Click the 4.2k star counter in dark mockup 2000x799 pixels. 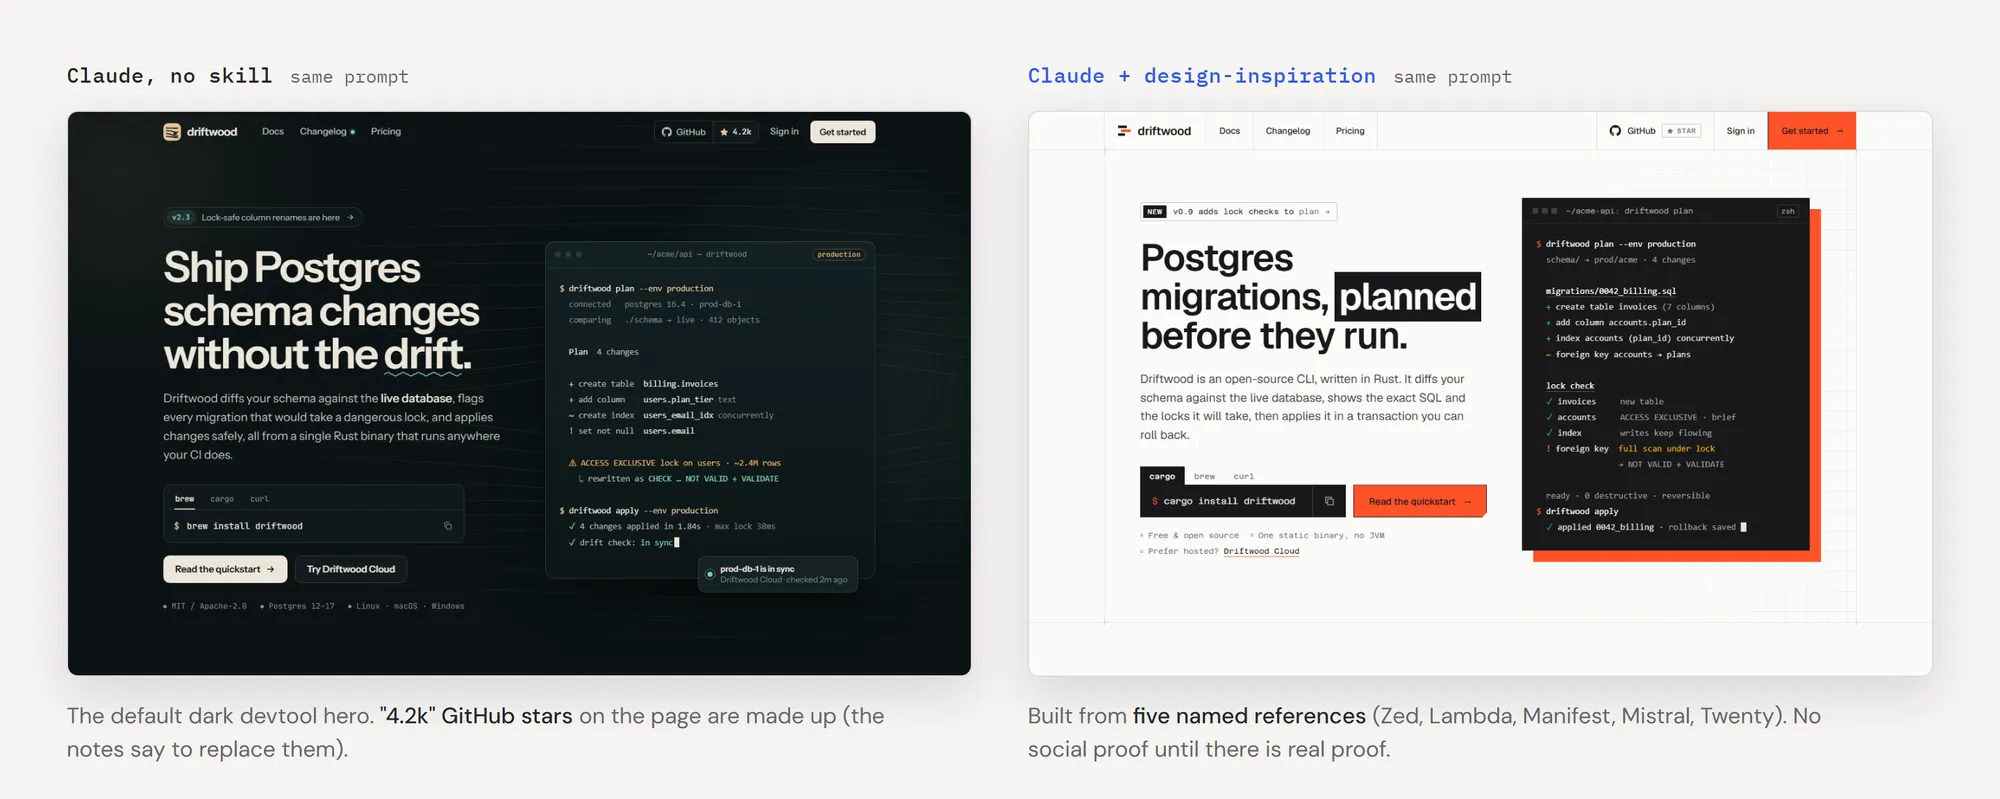click(x=736, y=132)
